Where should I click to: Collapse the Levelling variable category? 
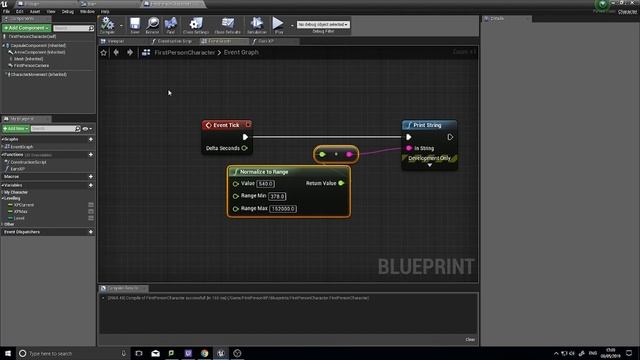[x=2, y=198]
